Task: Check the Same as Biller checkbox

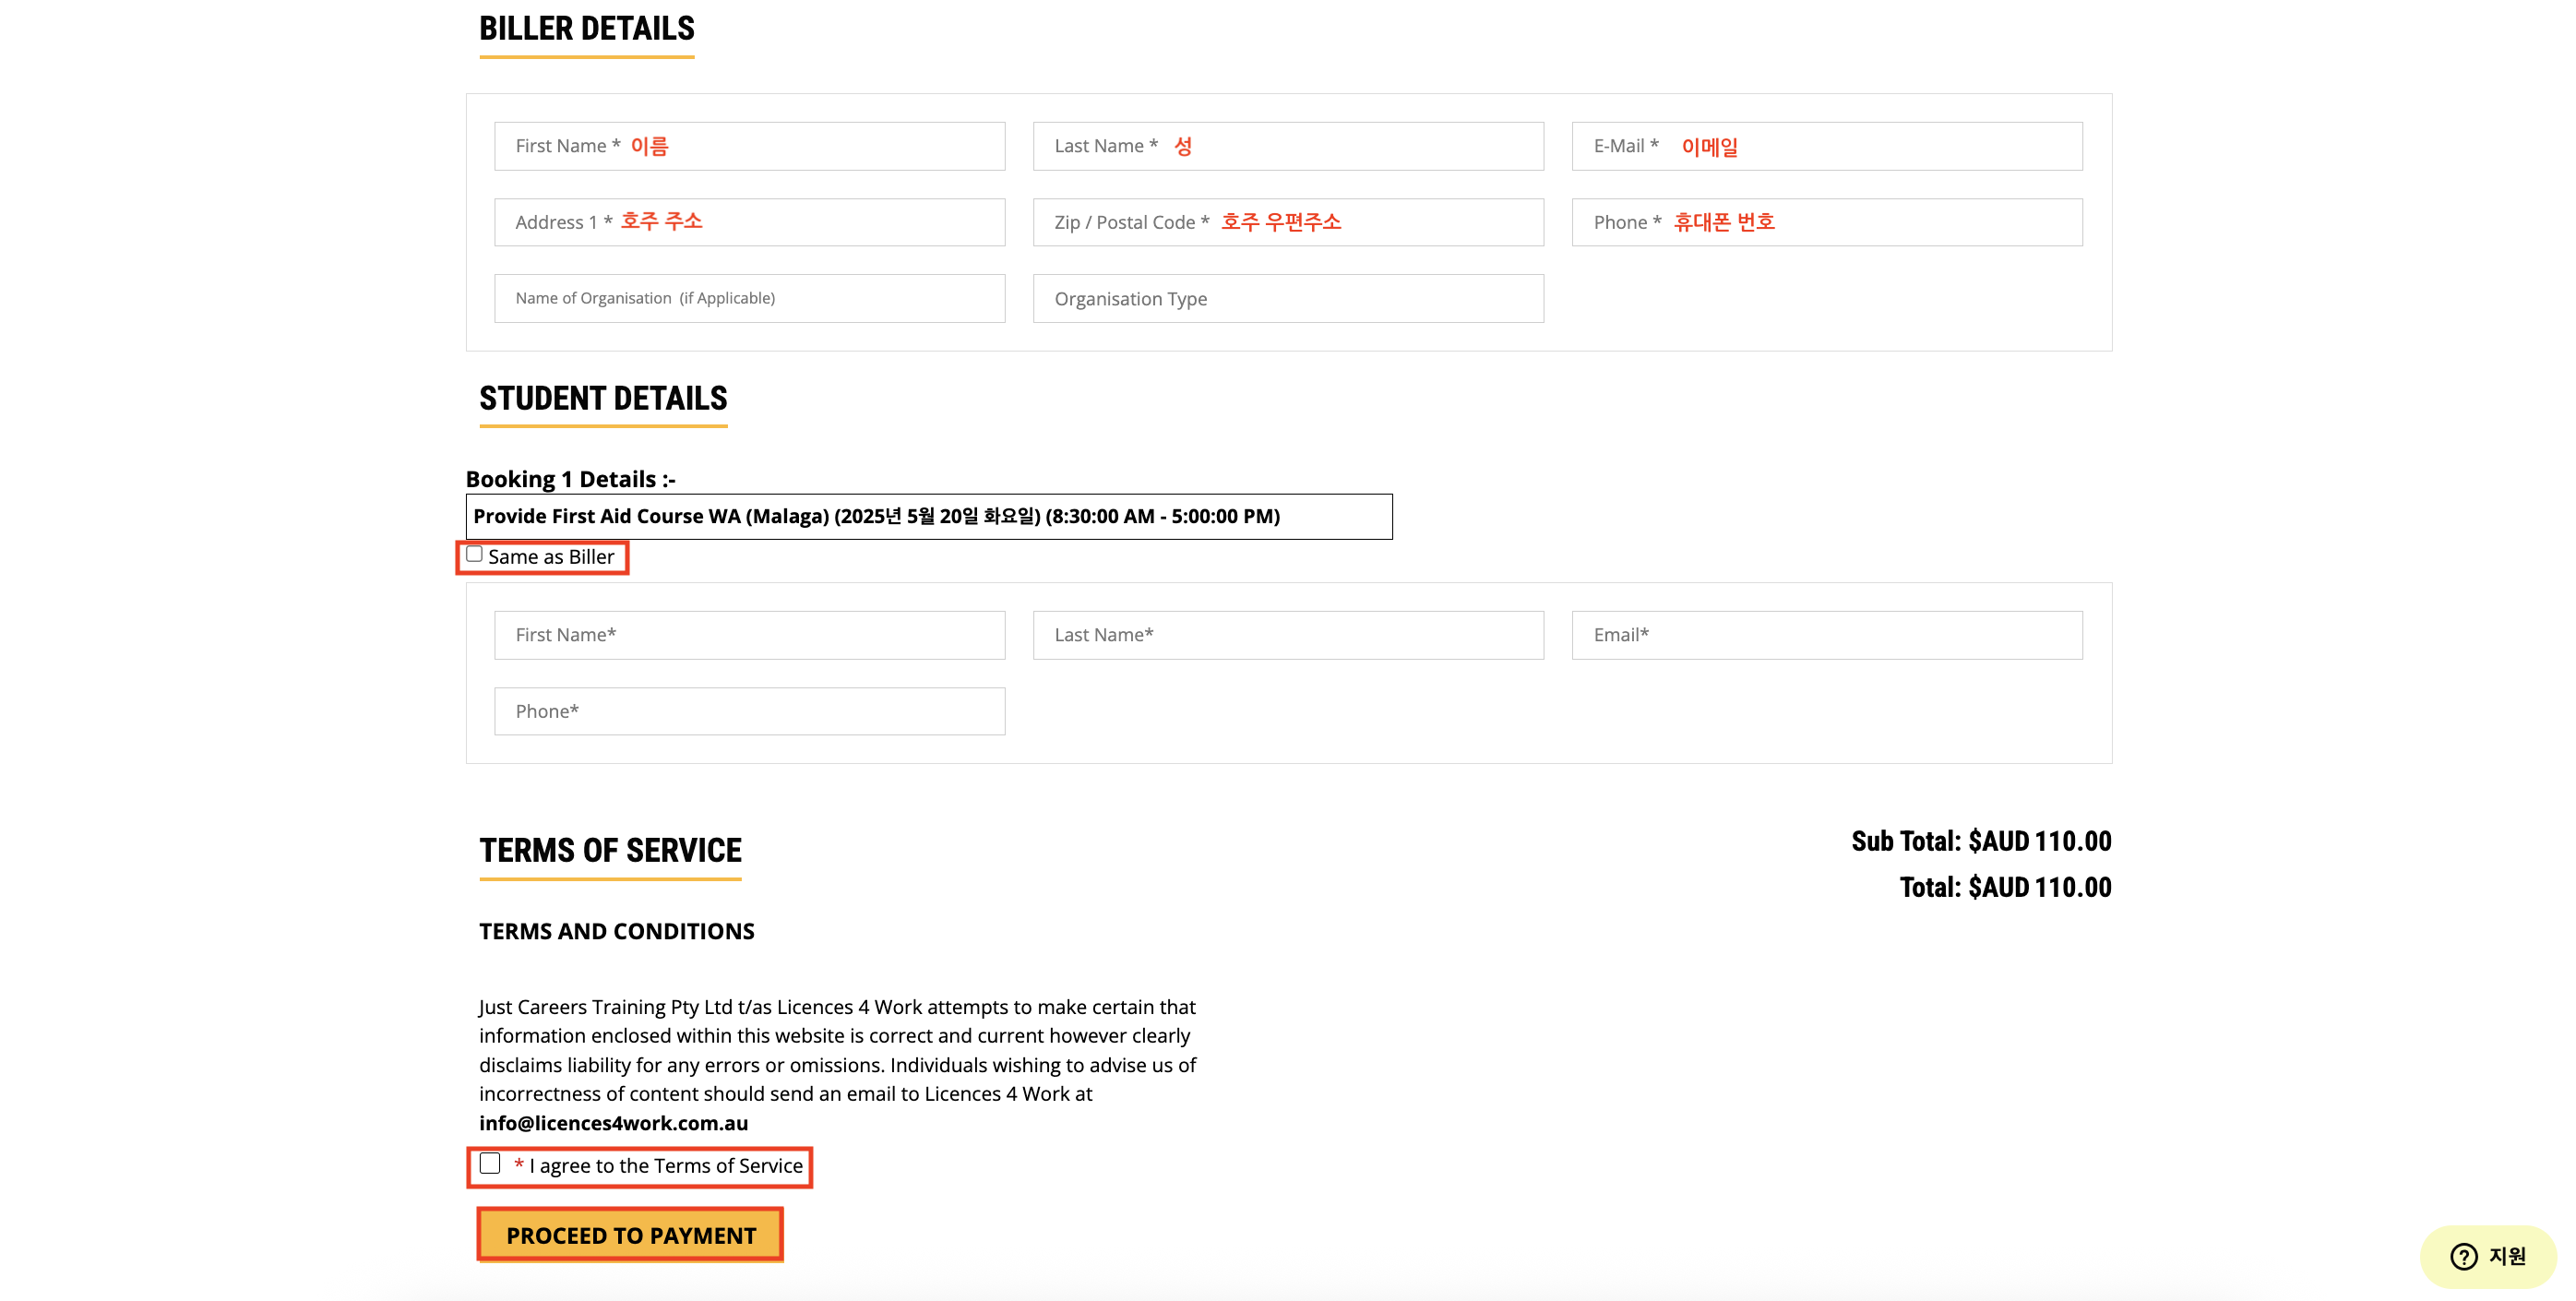Action: tap(475, 554)
